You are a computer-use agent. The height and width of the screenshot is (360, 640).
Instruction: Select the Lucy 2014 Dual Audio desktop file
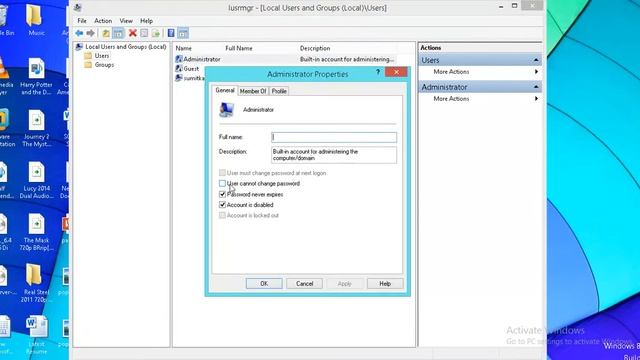click(36, 180)
